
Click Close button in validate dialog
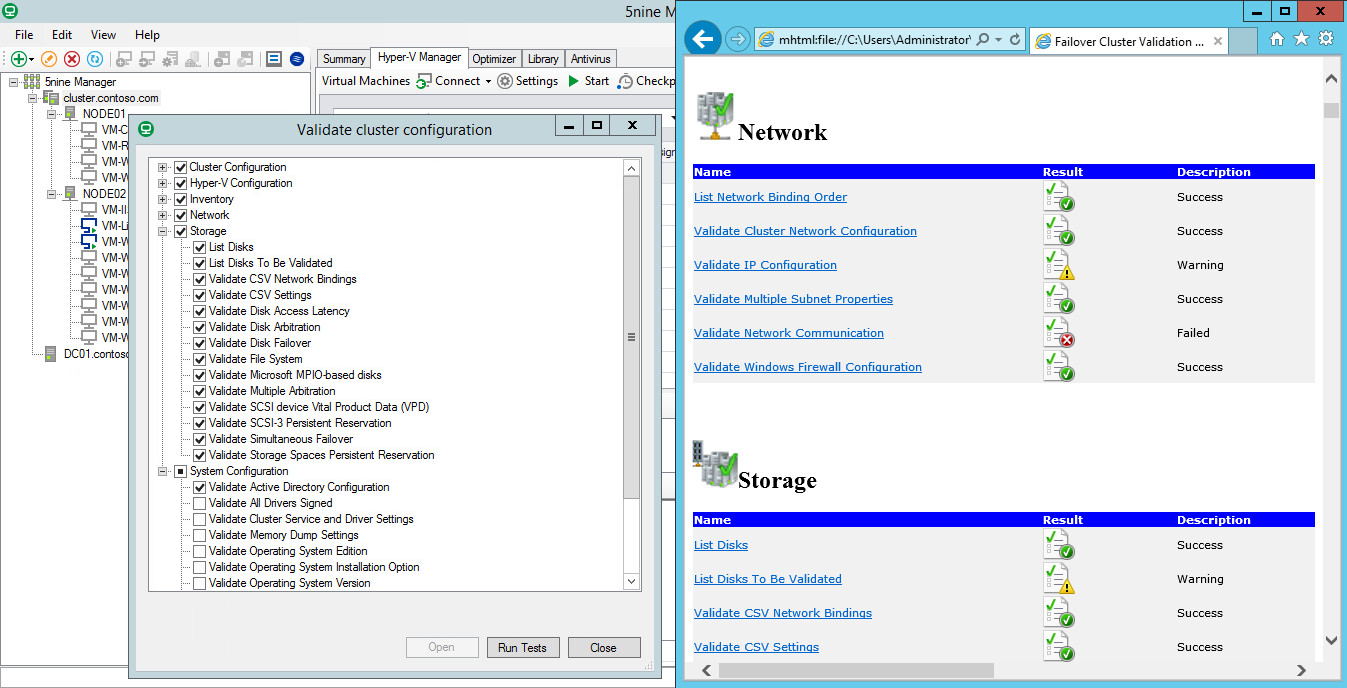click(x=603, y=647)
